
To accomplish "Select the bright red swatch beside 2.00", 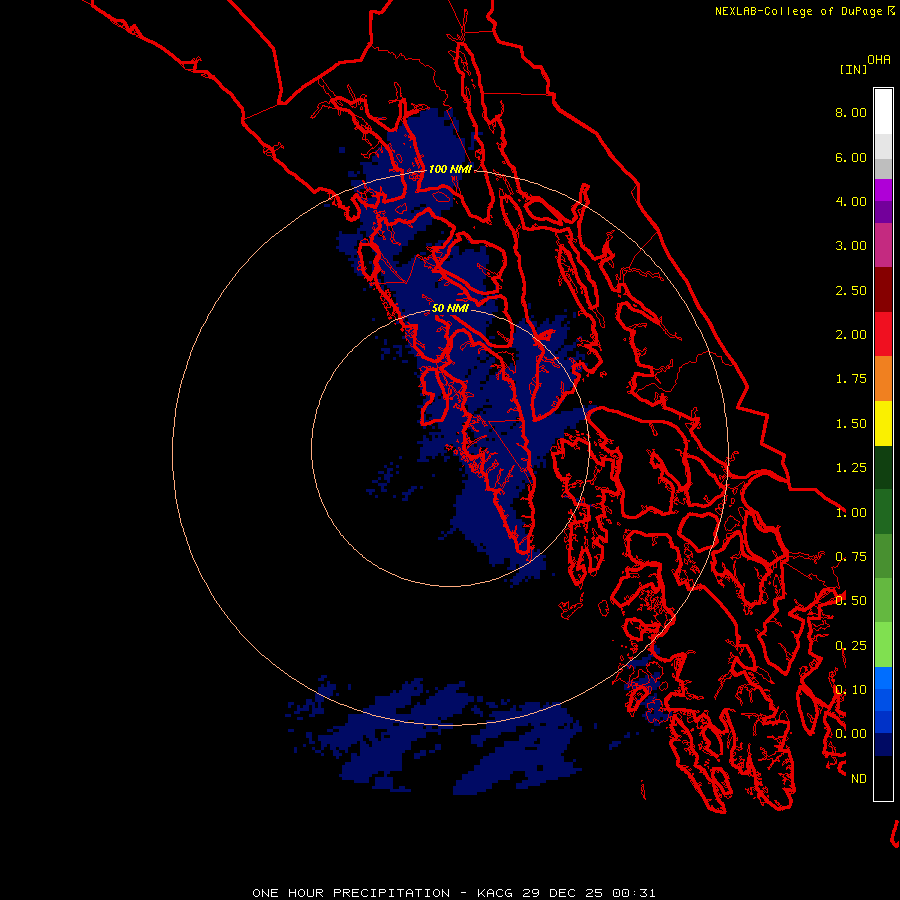I will tap(883, 334).
